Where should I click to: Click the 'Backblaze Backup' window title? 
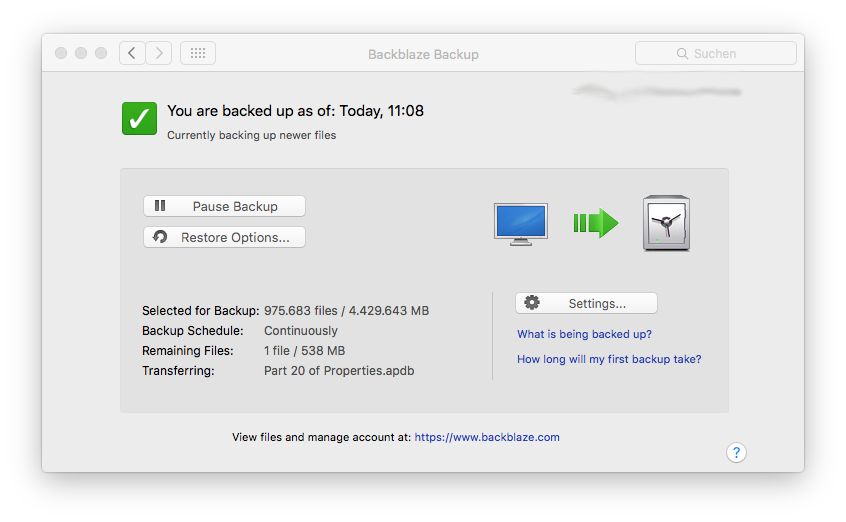(x=423, y=54)
